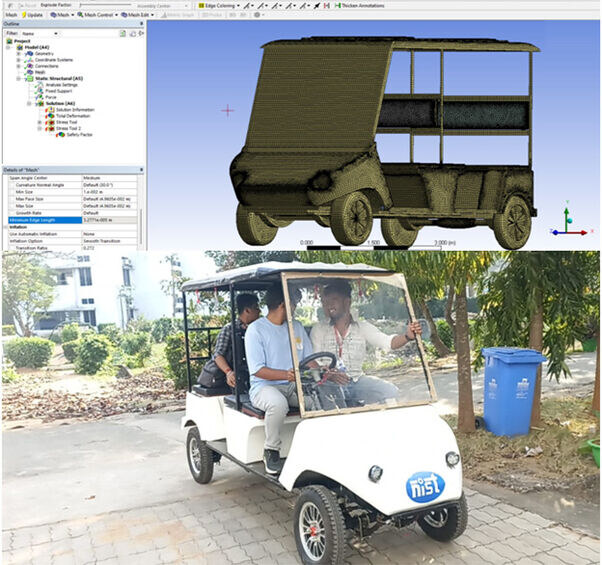Expand the Stress Tool tree node
This screenshot has width=602, height=565.
point(39,122)
